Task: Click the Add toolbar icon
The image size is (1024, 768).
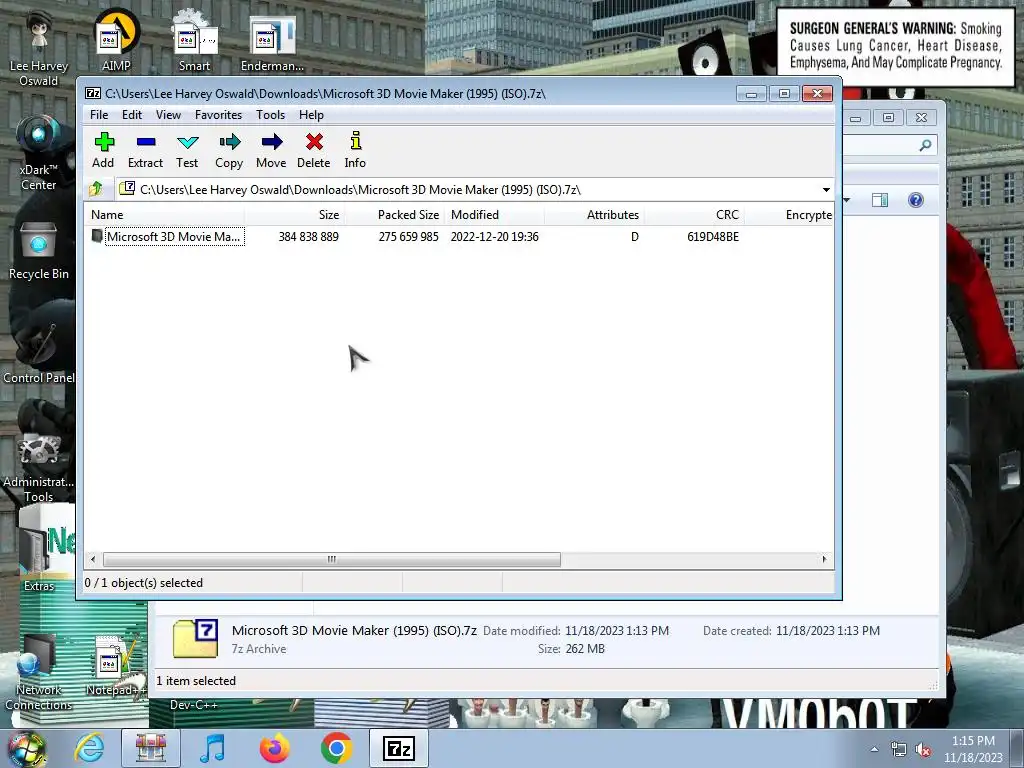Action: pyautogui.click(x=104, y=142)
